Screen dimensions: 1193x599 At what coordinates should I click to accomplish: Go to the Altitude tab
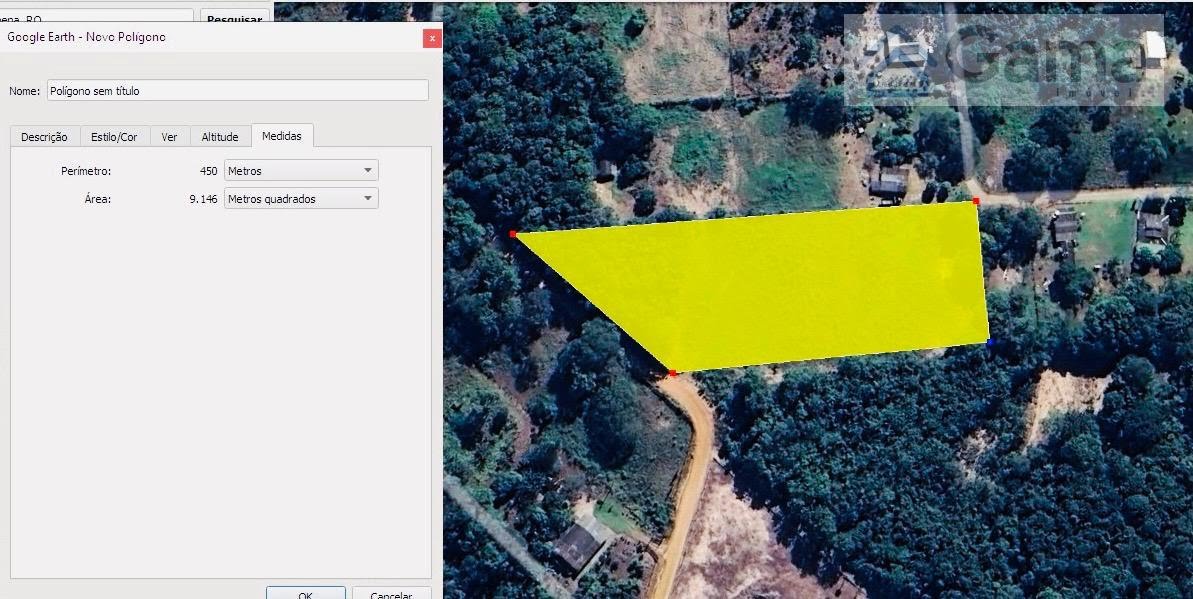pyautogui.click(x=220, y=137)
